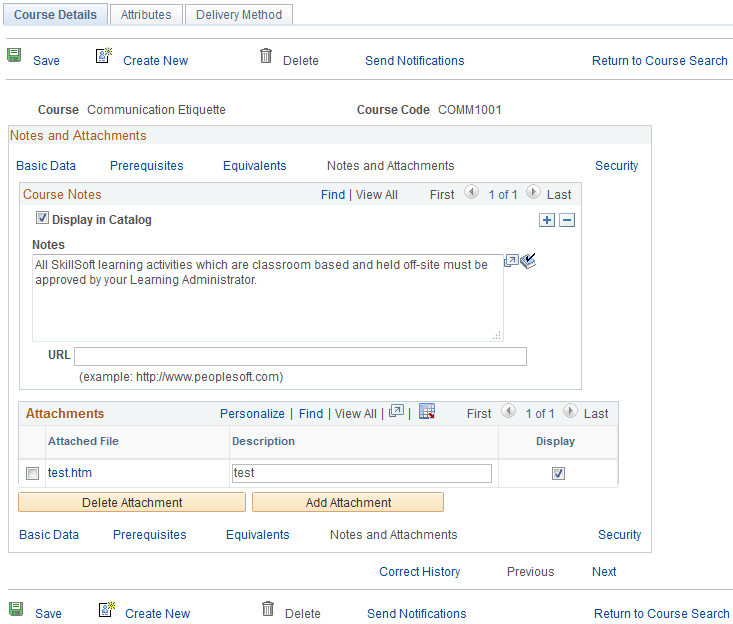Click the top Save disk icon
This screenshot has width=733, height=624.
click(15, 58)
